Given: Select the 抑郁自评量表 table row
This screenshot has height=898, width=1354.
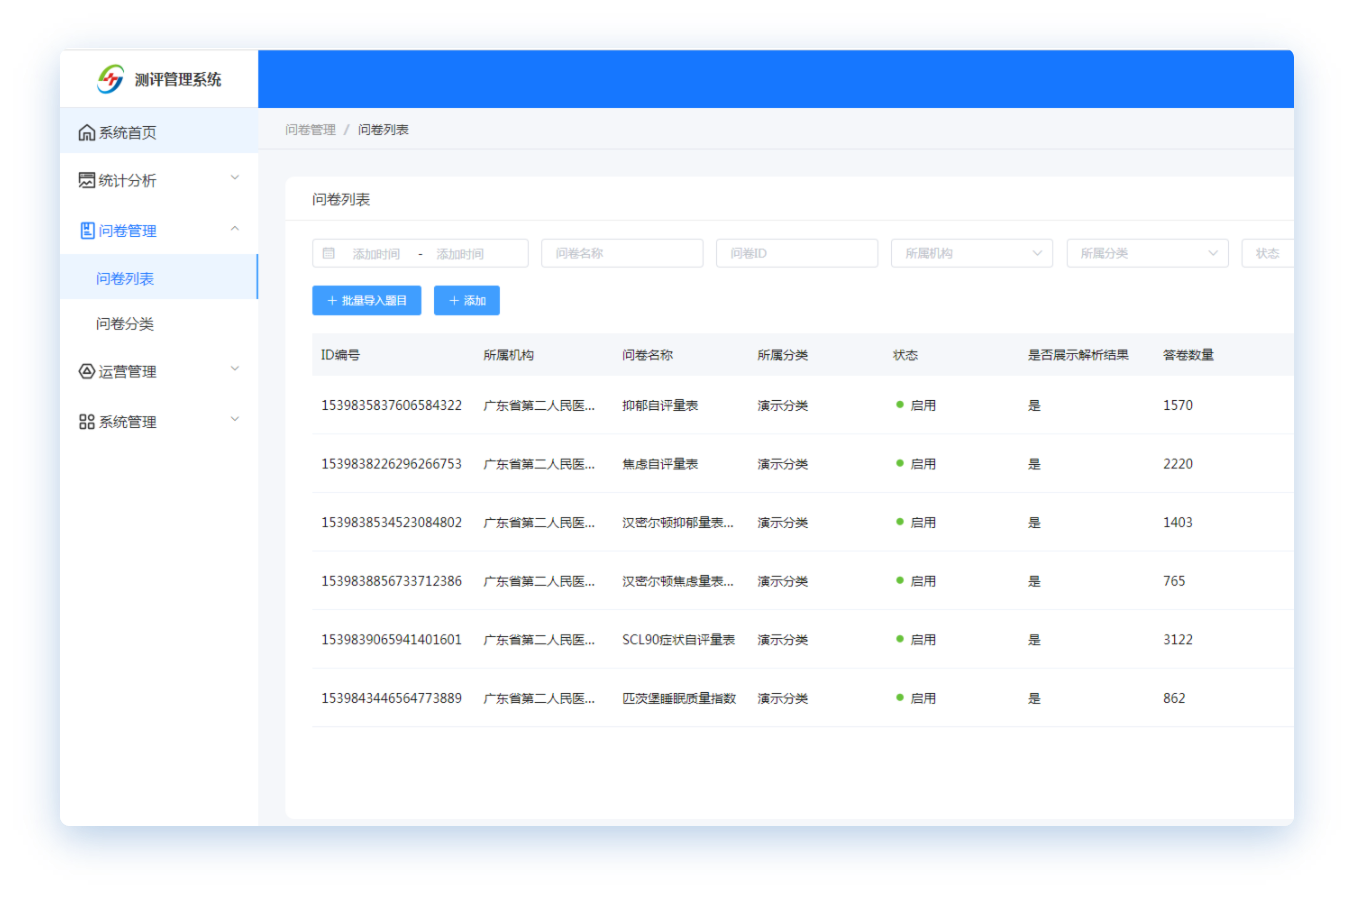Looking at the screenshot, I should tap(660, 406).
